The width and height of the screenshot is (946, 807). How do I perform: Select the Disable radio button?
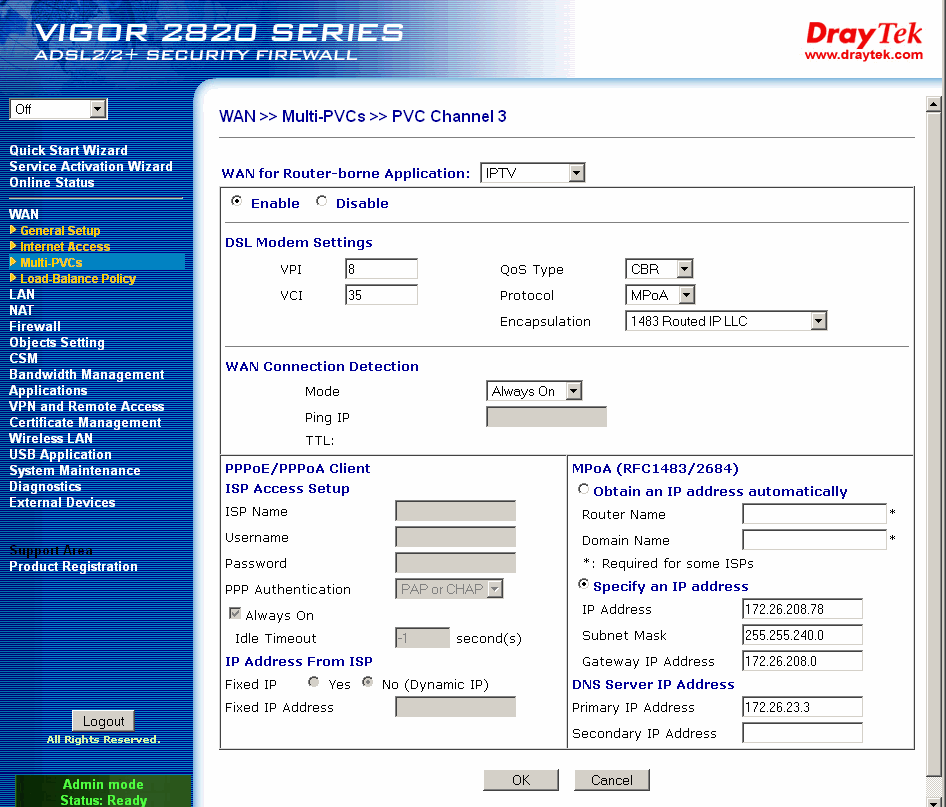coord(322,201)
